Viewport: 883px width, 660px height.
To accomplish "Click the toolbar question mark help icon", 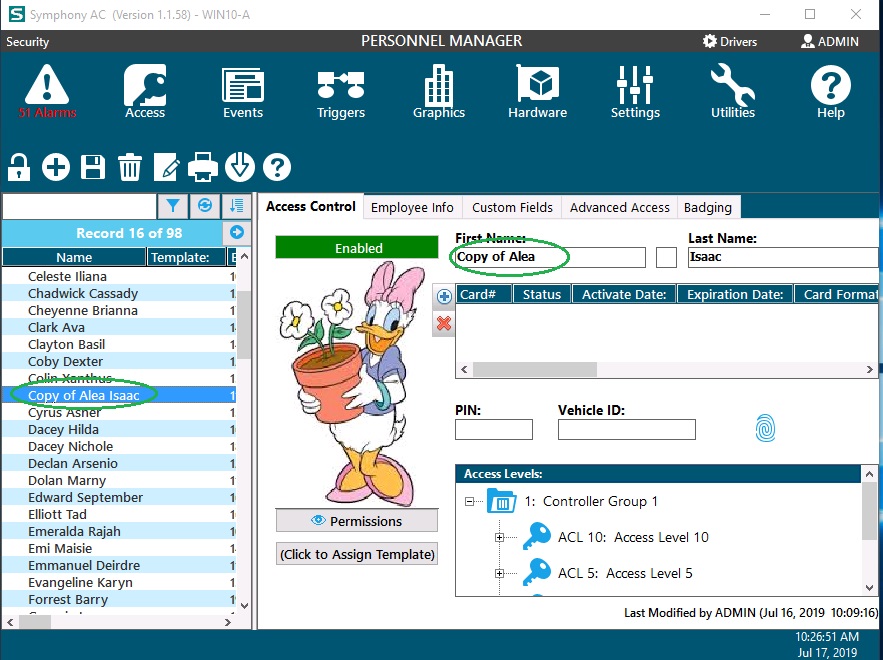I will tap(277, 167).
